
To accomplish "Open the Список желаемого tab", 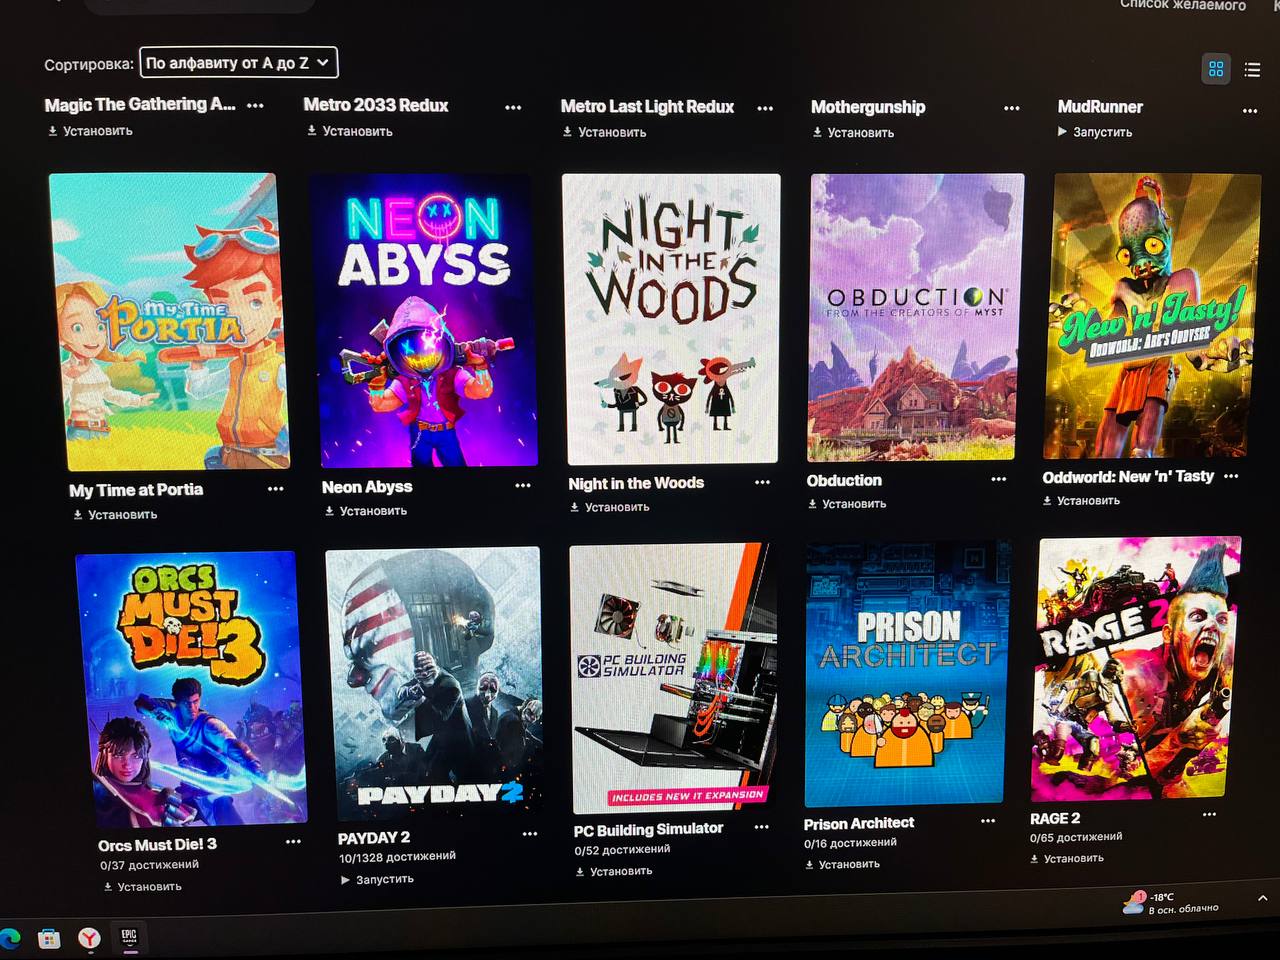I will [x=1182, y=5].
